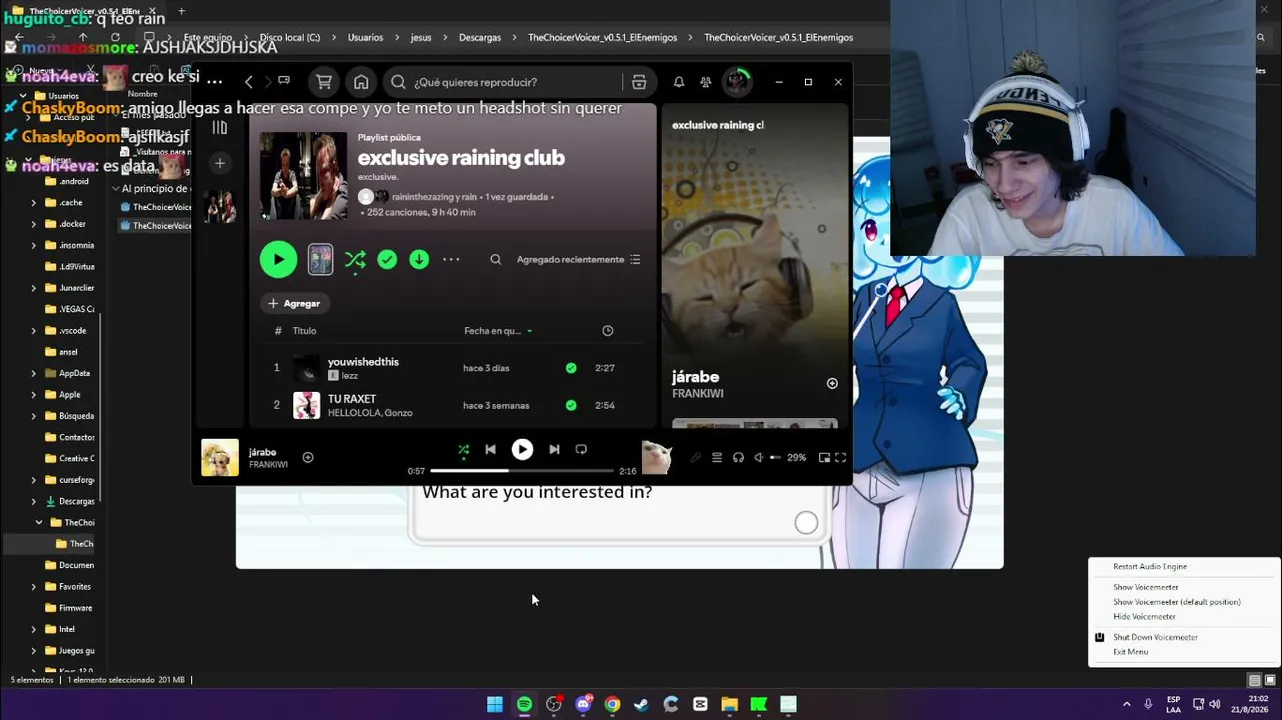Play the exclusive raining club playlist
The image size is (1282, 720).
pyautogui.click(x=278, y=260)
